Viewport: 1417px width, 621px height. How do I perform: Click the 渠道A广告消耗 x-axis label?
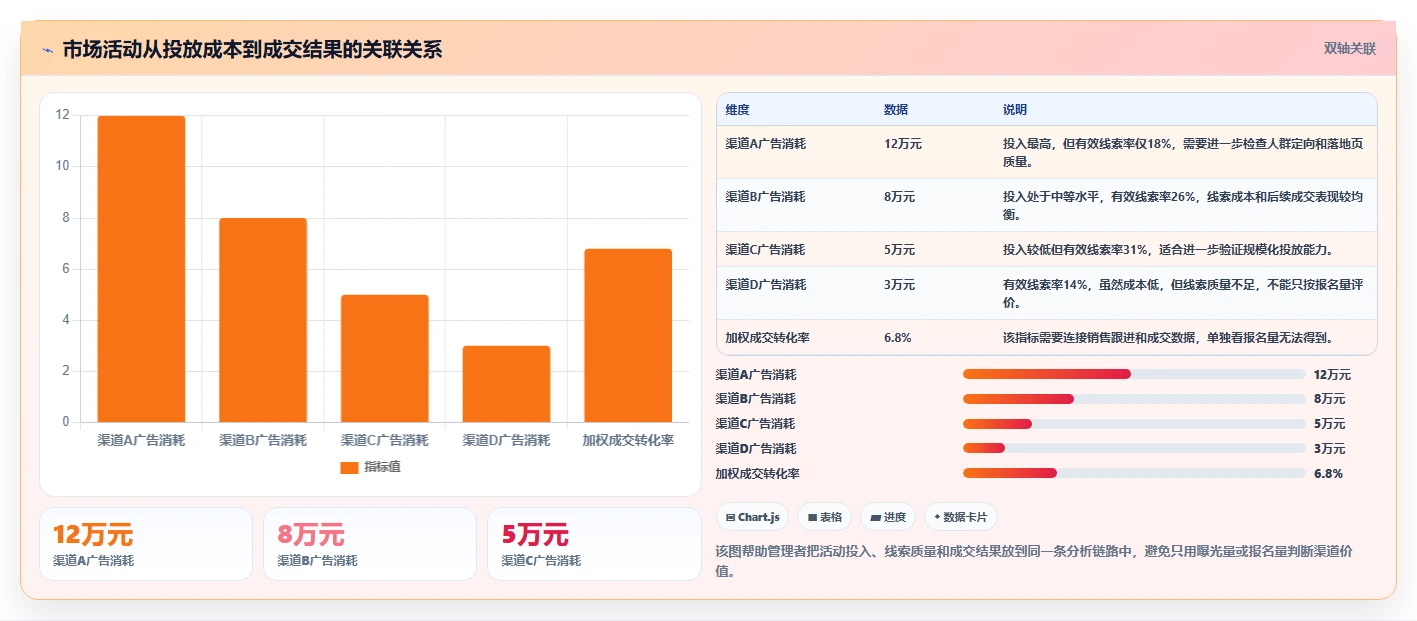click(x=141, y=440)
